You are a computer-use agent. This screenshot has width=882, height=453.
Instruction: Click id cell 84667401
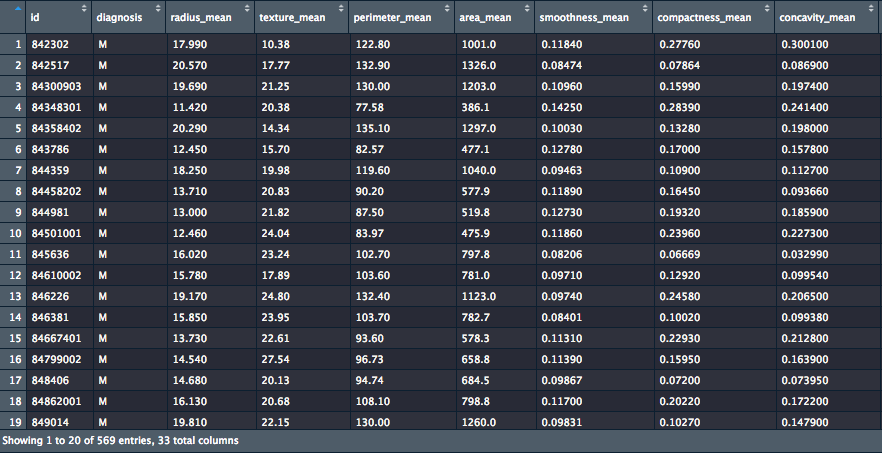(x=56, y=338)
